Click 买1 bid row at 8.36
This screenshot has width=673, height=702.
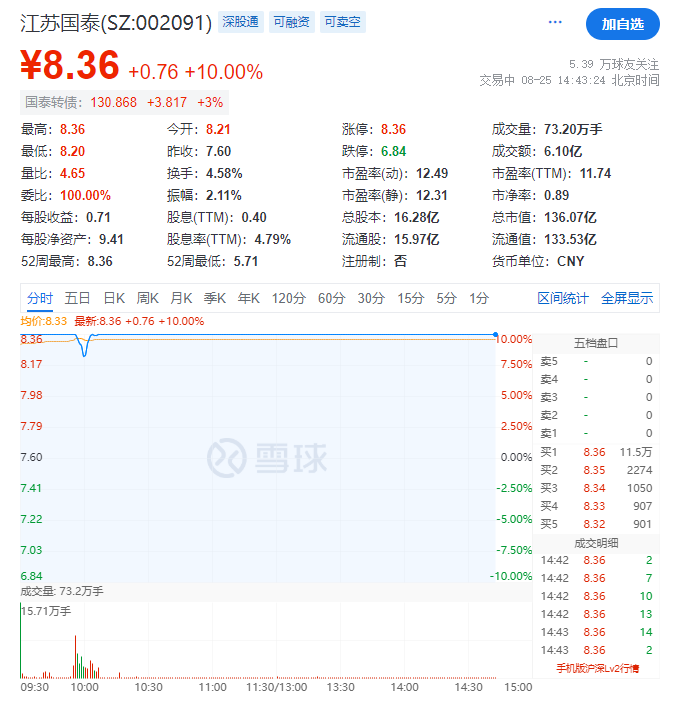(x=596, y=452)
